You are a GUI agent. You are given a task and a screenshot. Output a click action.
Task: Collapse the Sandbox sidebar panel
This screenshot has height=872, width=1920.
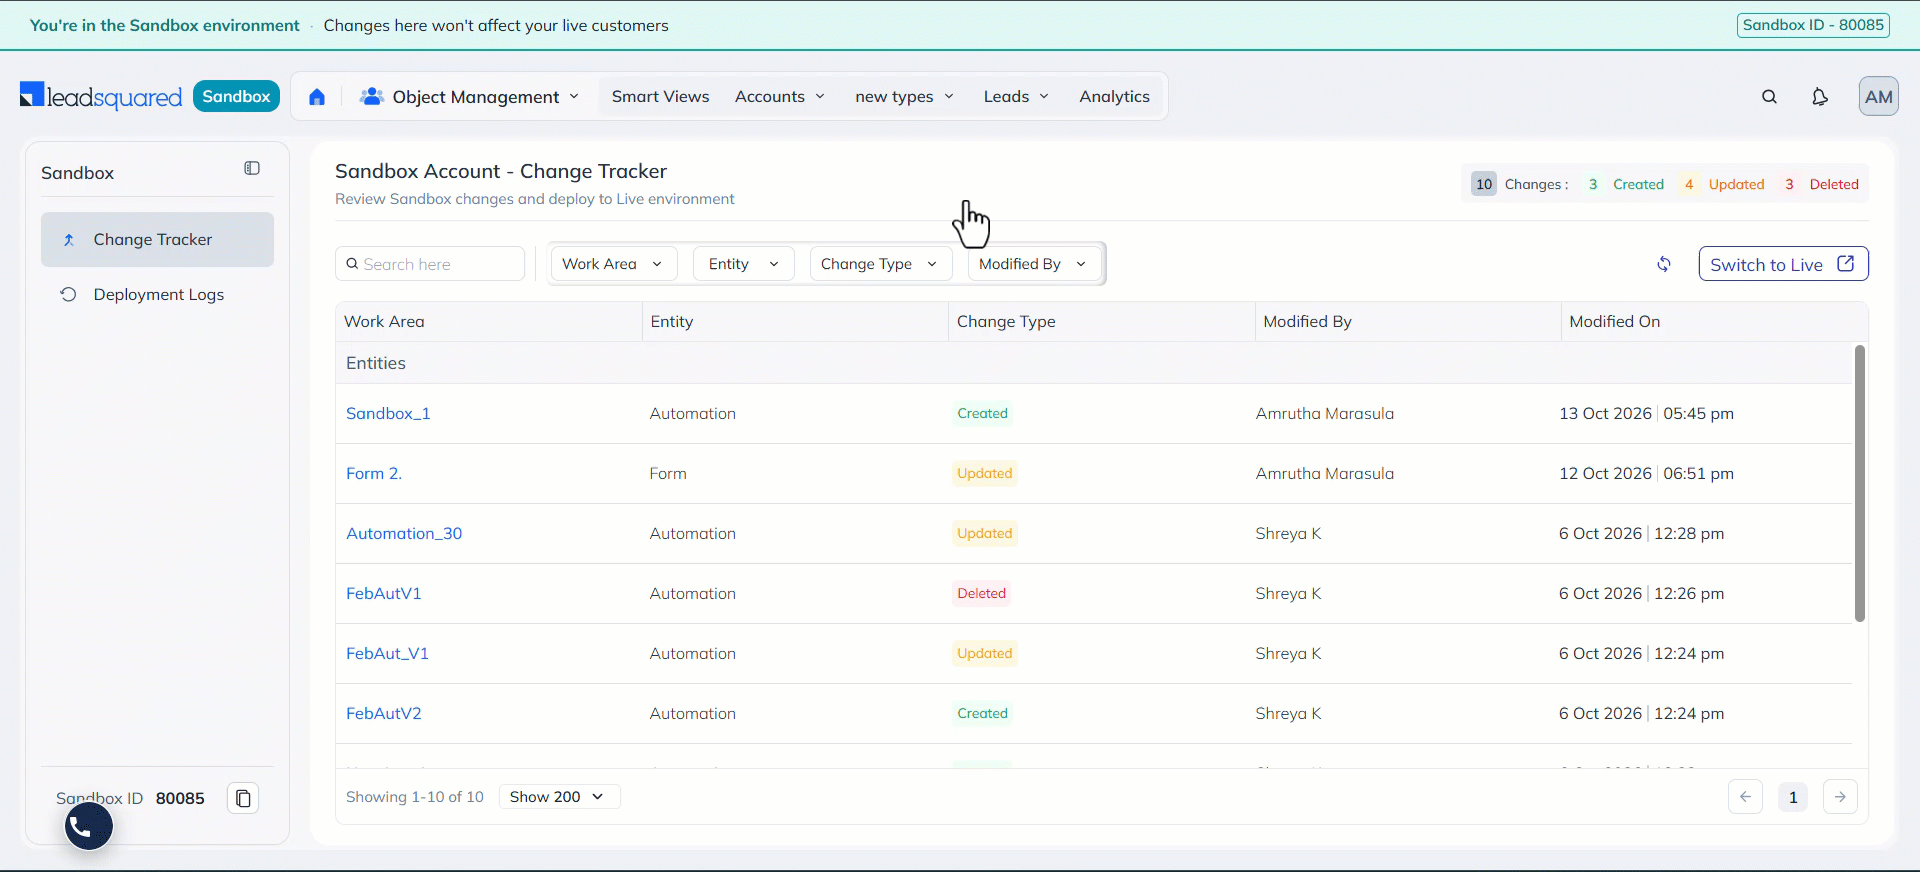tap(252, 169)
